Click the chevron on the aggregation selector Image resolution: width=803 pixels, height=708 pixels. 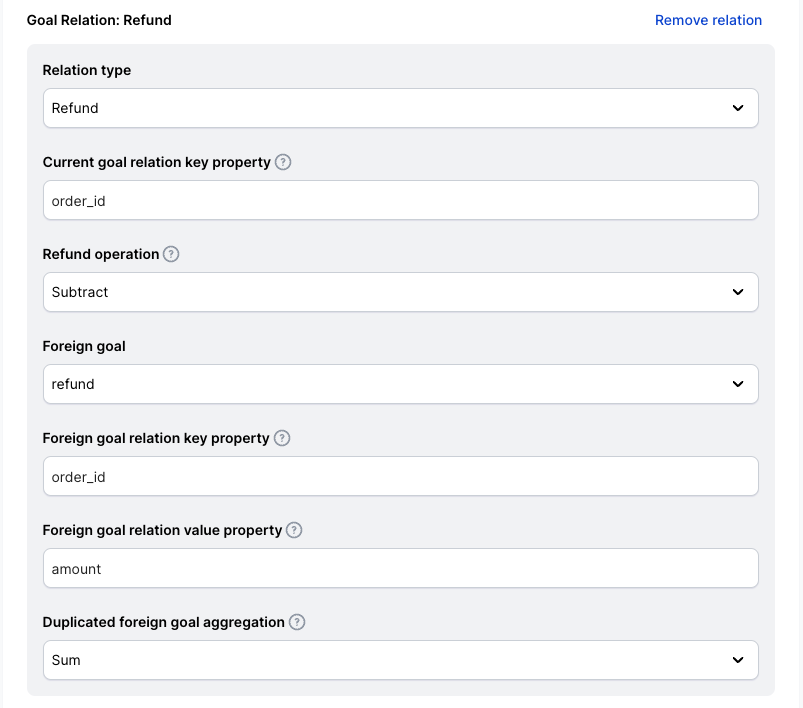point(738,660)
